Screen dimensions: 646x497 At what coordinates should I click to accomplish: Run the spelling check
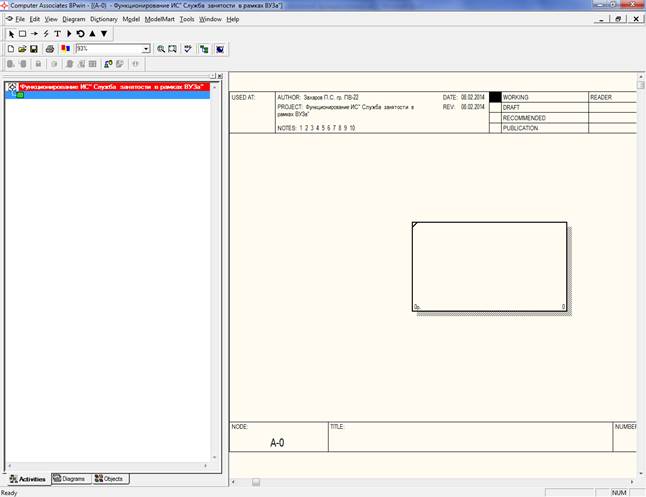(188, 49)
